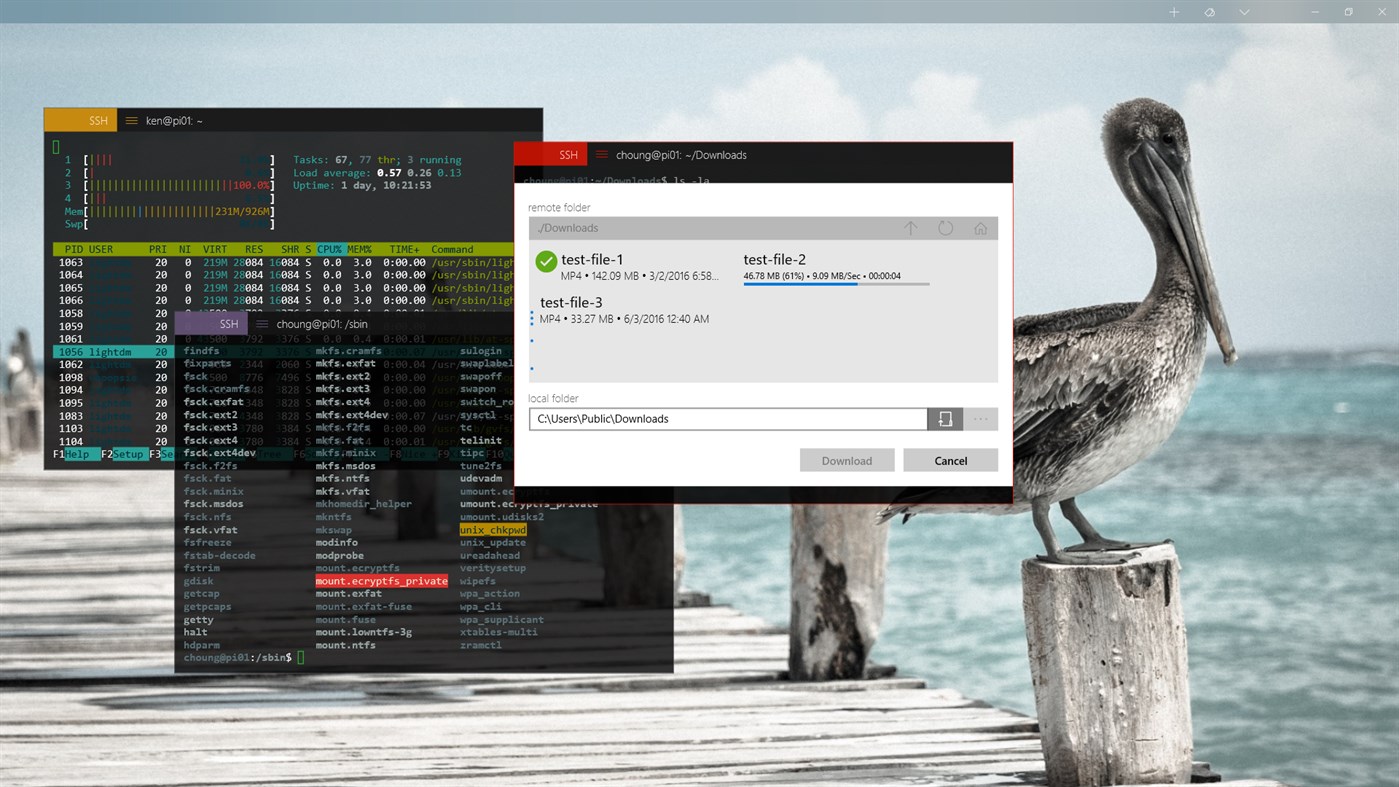Image resolution: width=1399 pixels, height=787 pixels.
Task: Open hamburger menu of choung@pi01: /sbin terminal
Action: point(262,324)
